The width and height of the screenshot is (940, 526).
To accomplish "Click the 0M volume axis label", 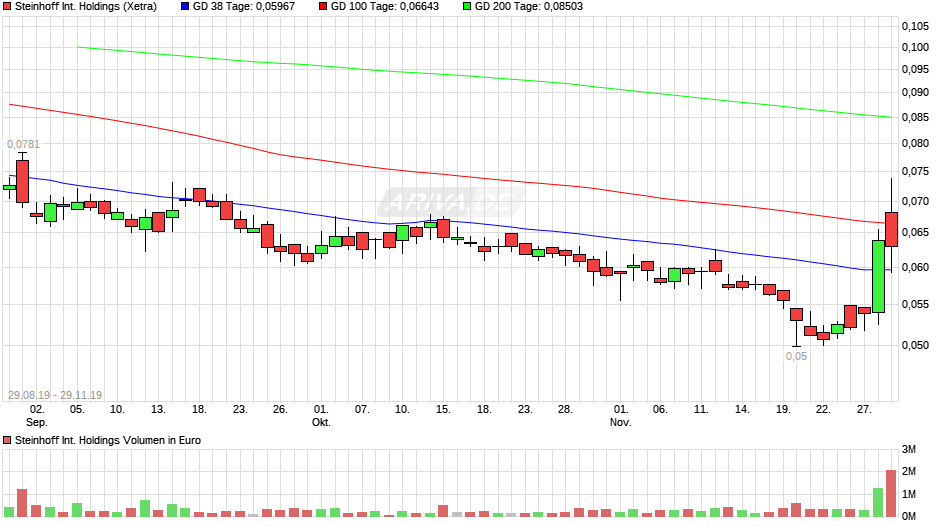I will pos(909,516).
